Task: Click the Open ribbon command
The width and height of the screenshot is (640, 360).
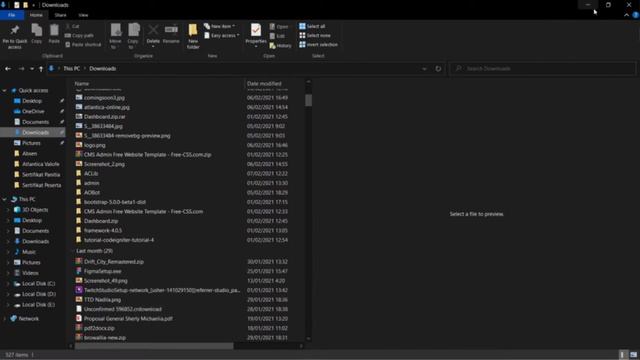Action: coord(279,27)
